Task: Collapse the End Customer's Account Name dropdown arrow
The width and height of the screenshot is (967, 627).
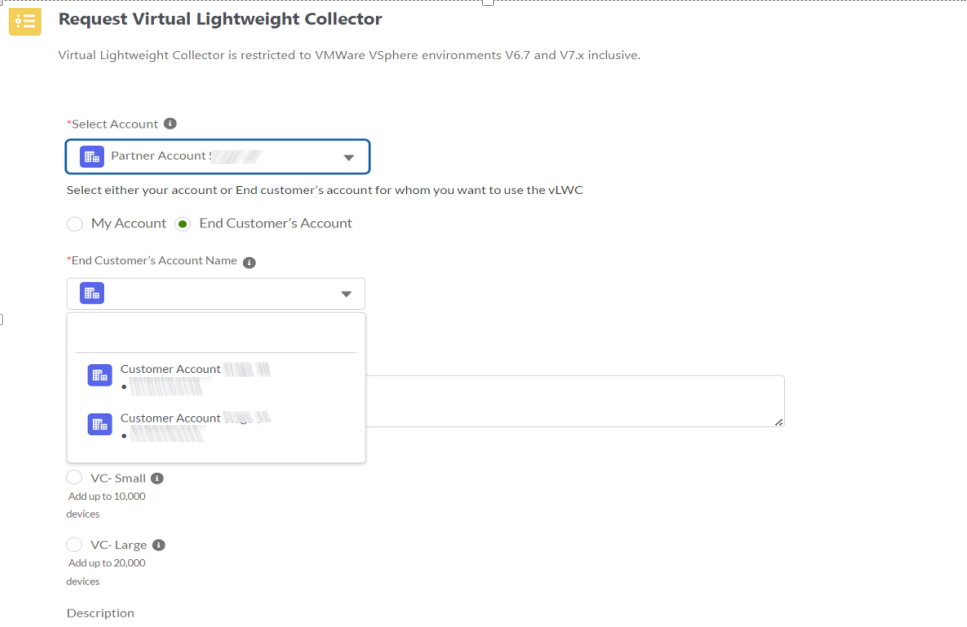Action: tap(346, 294)
